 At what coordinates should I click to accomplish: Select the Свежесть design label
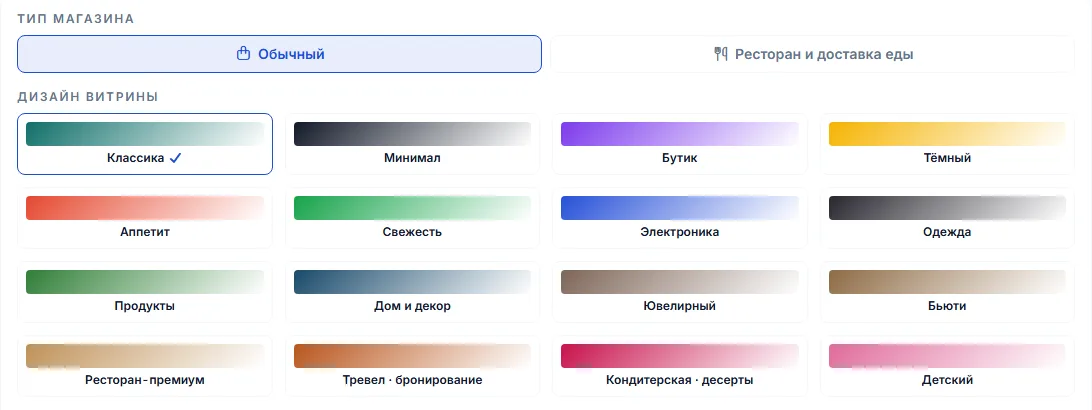coord(412,232)
